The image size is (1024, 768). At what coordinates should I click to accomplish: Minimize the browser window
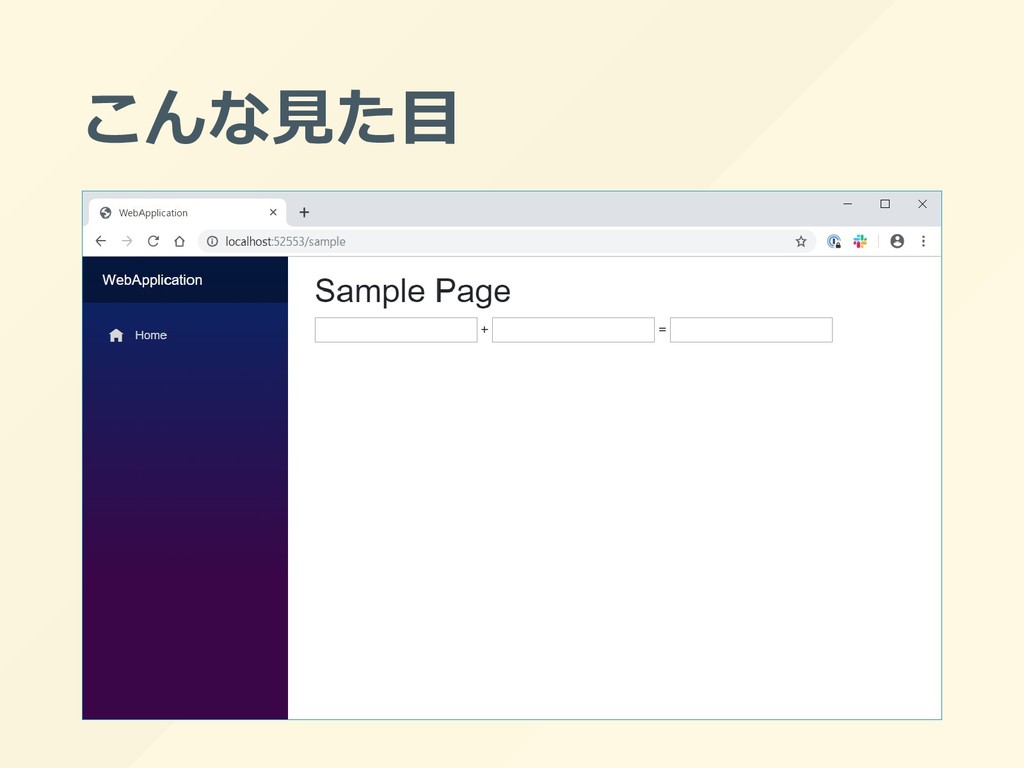848,204
